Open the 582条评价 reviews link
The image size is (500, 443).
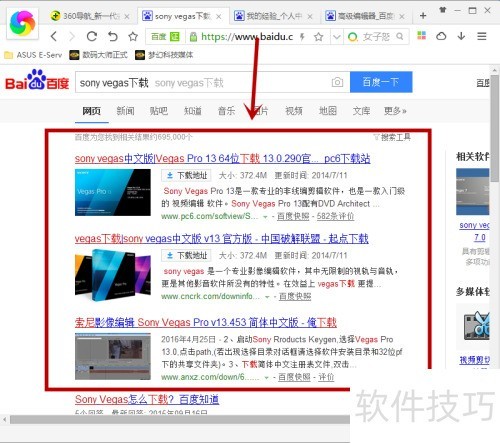[x=335, y=216]
